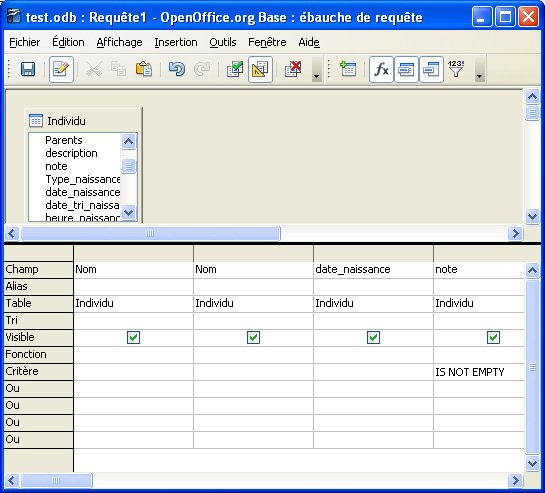Screen dimensions: 545x493
Task: Click Champ cell containing note
Action: tap(479, 269)
